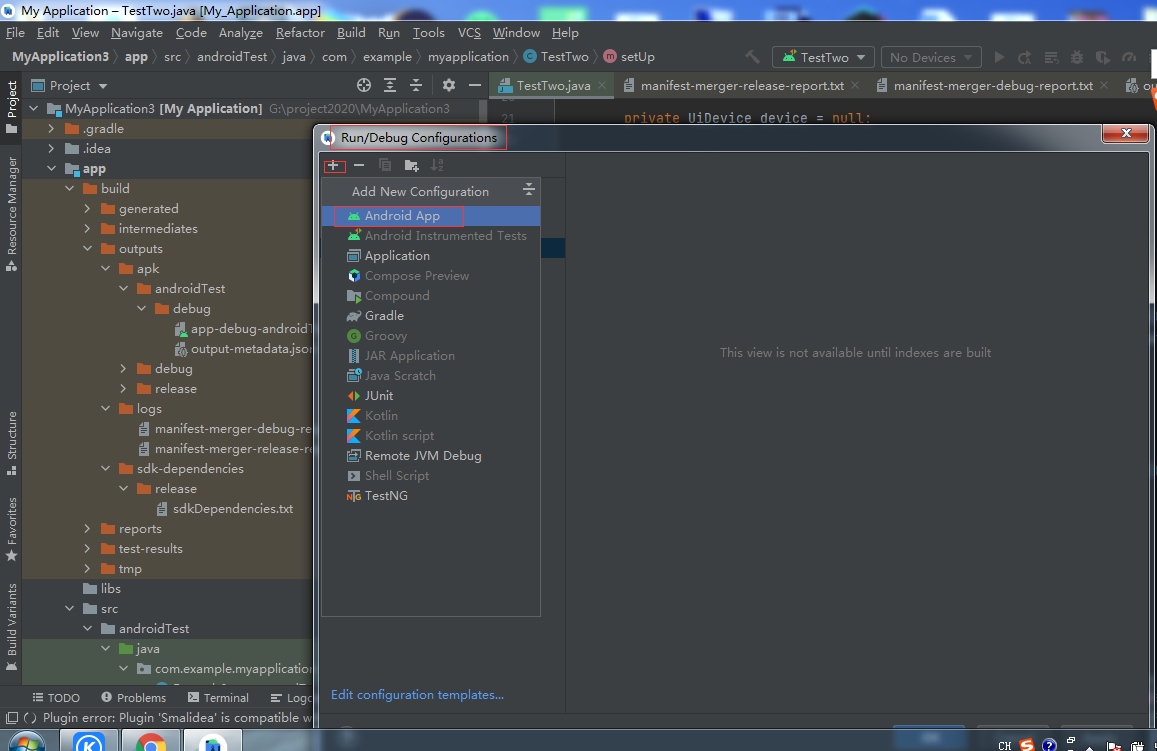1157x751 pixels.
Task: Choose Application configuration type
Action: pos(431,255)
